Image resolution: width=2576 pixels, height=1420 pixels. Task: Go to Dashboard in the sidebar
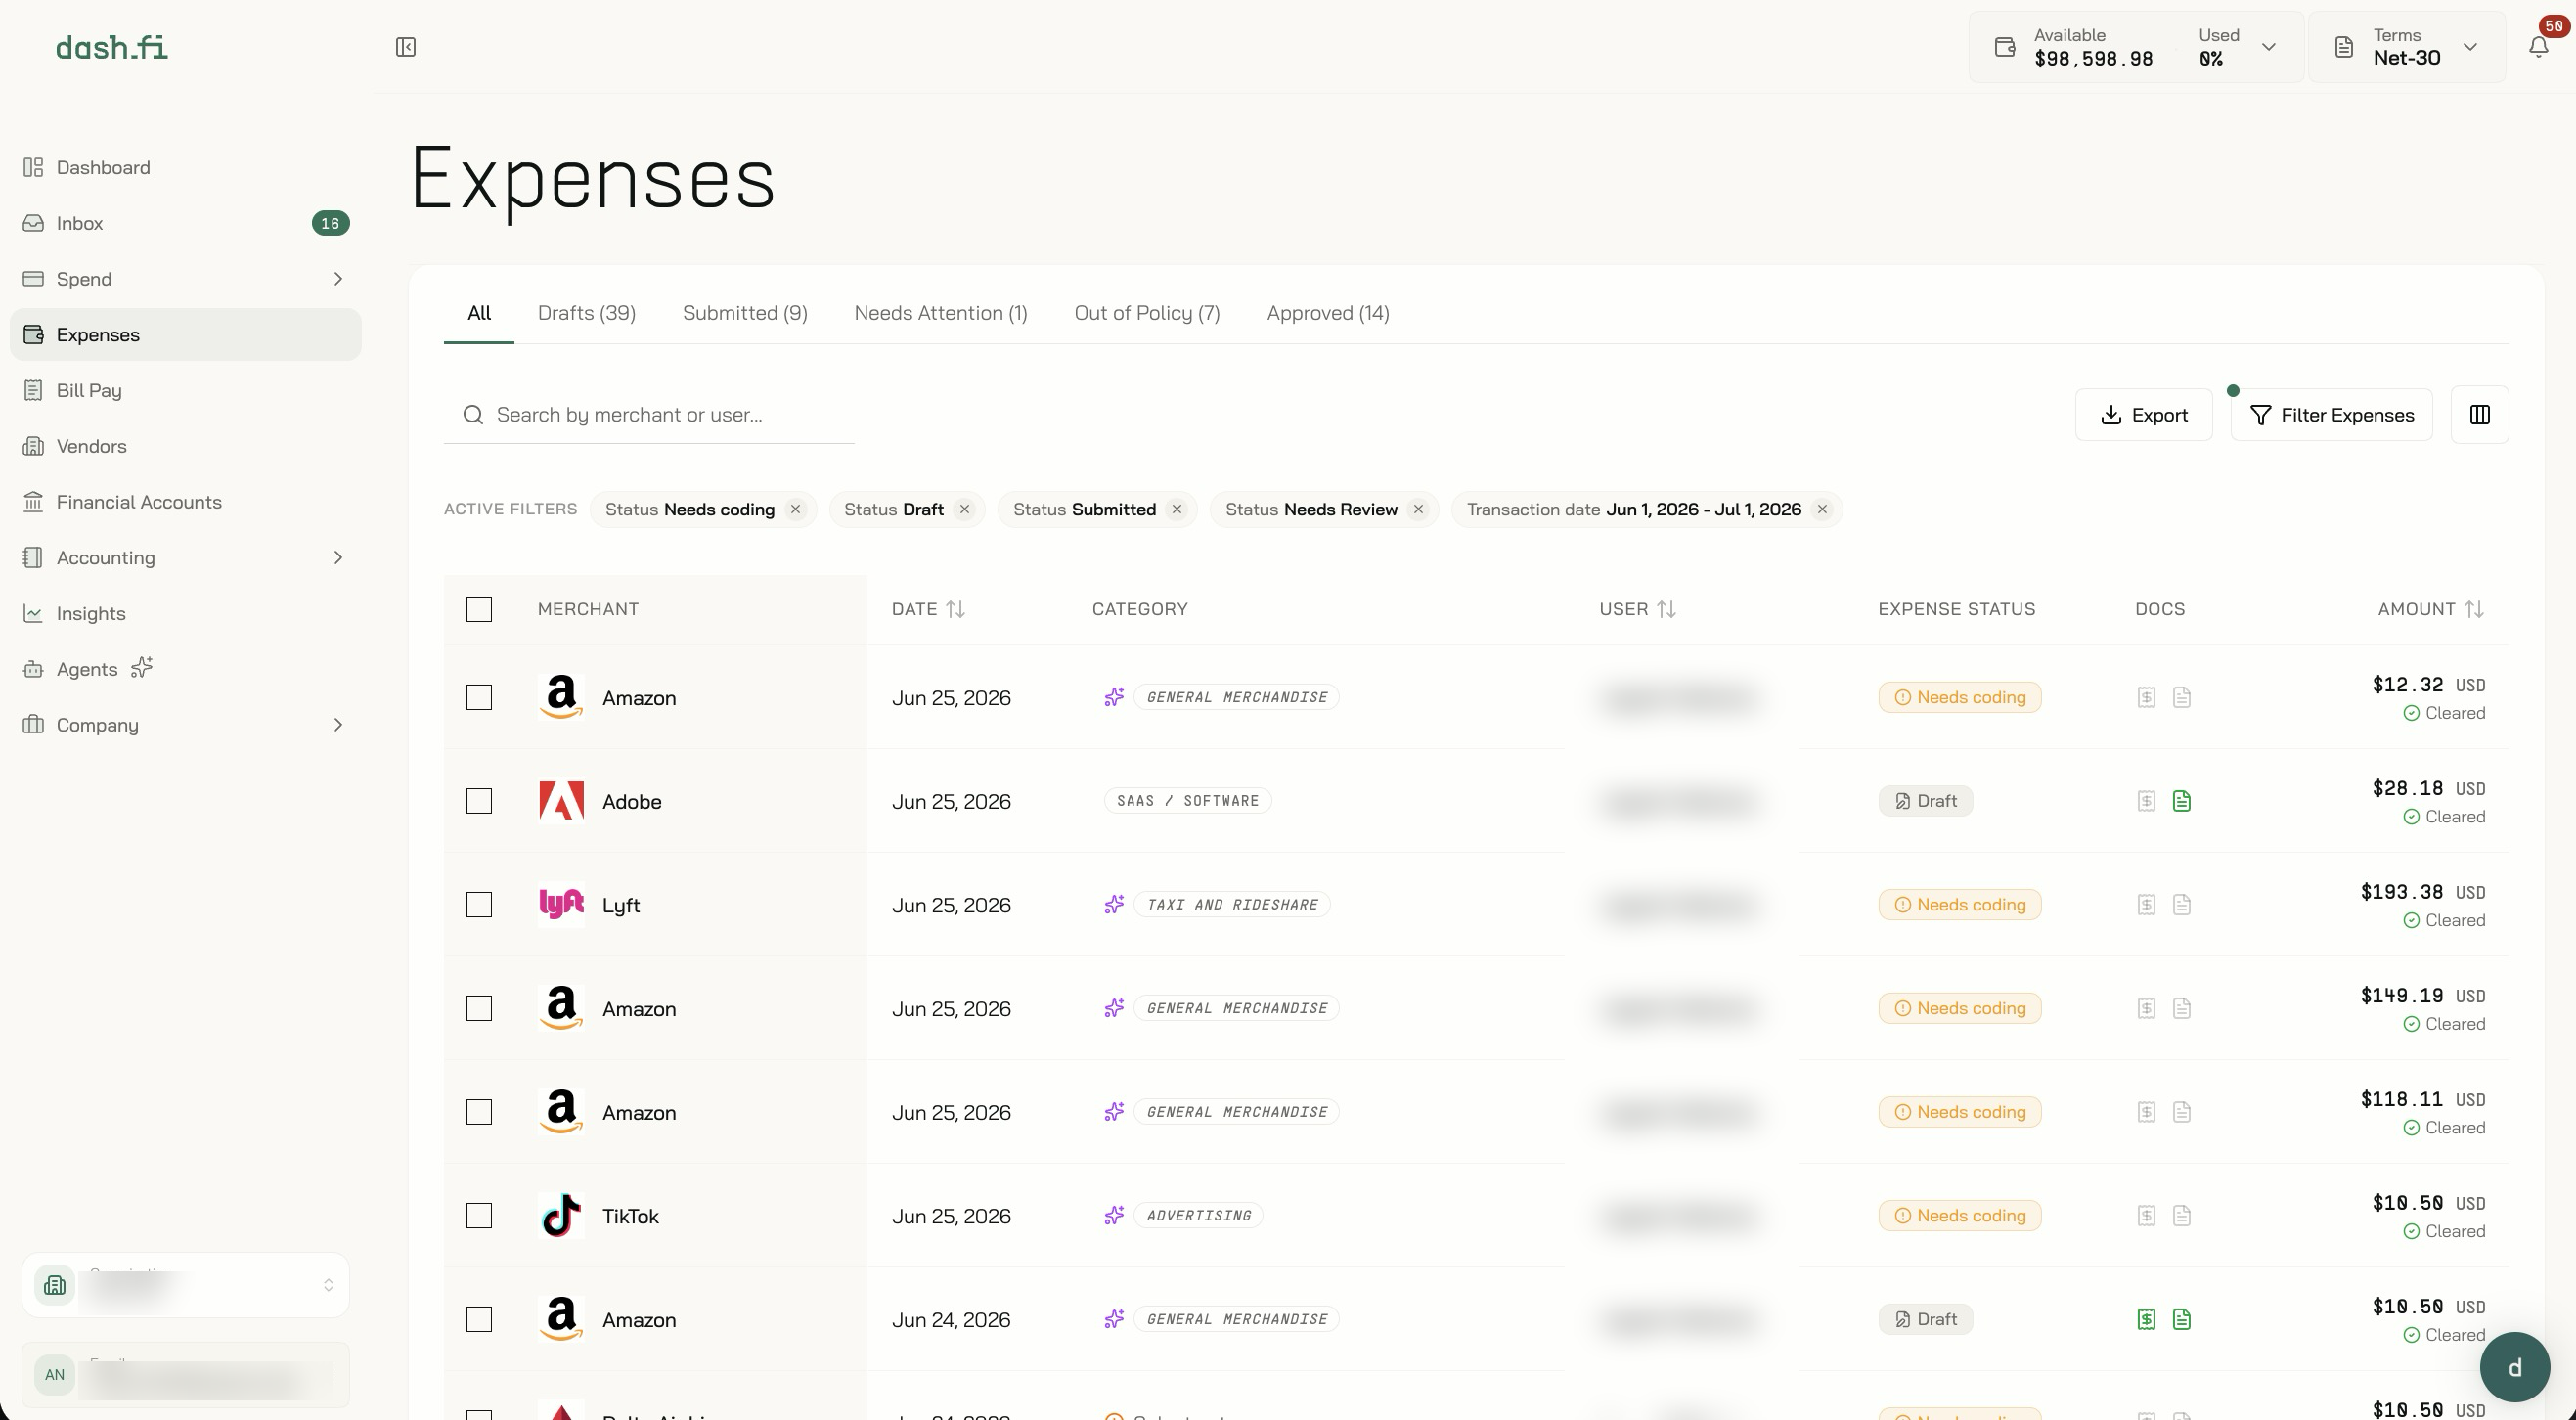click(x=185, y=167)
